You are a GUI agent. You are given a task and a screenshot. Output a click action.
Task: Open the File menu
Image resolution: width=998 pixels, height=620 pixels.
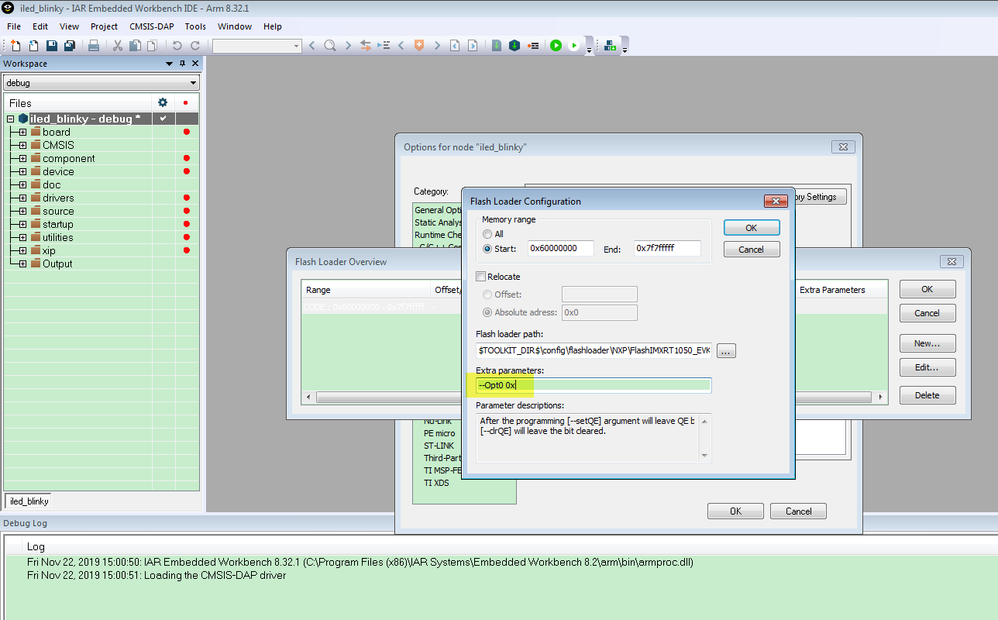click(14, 27)
